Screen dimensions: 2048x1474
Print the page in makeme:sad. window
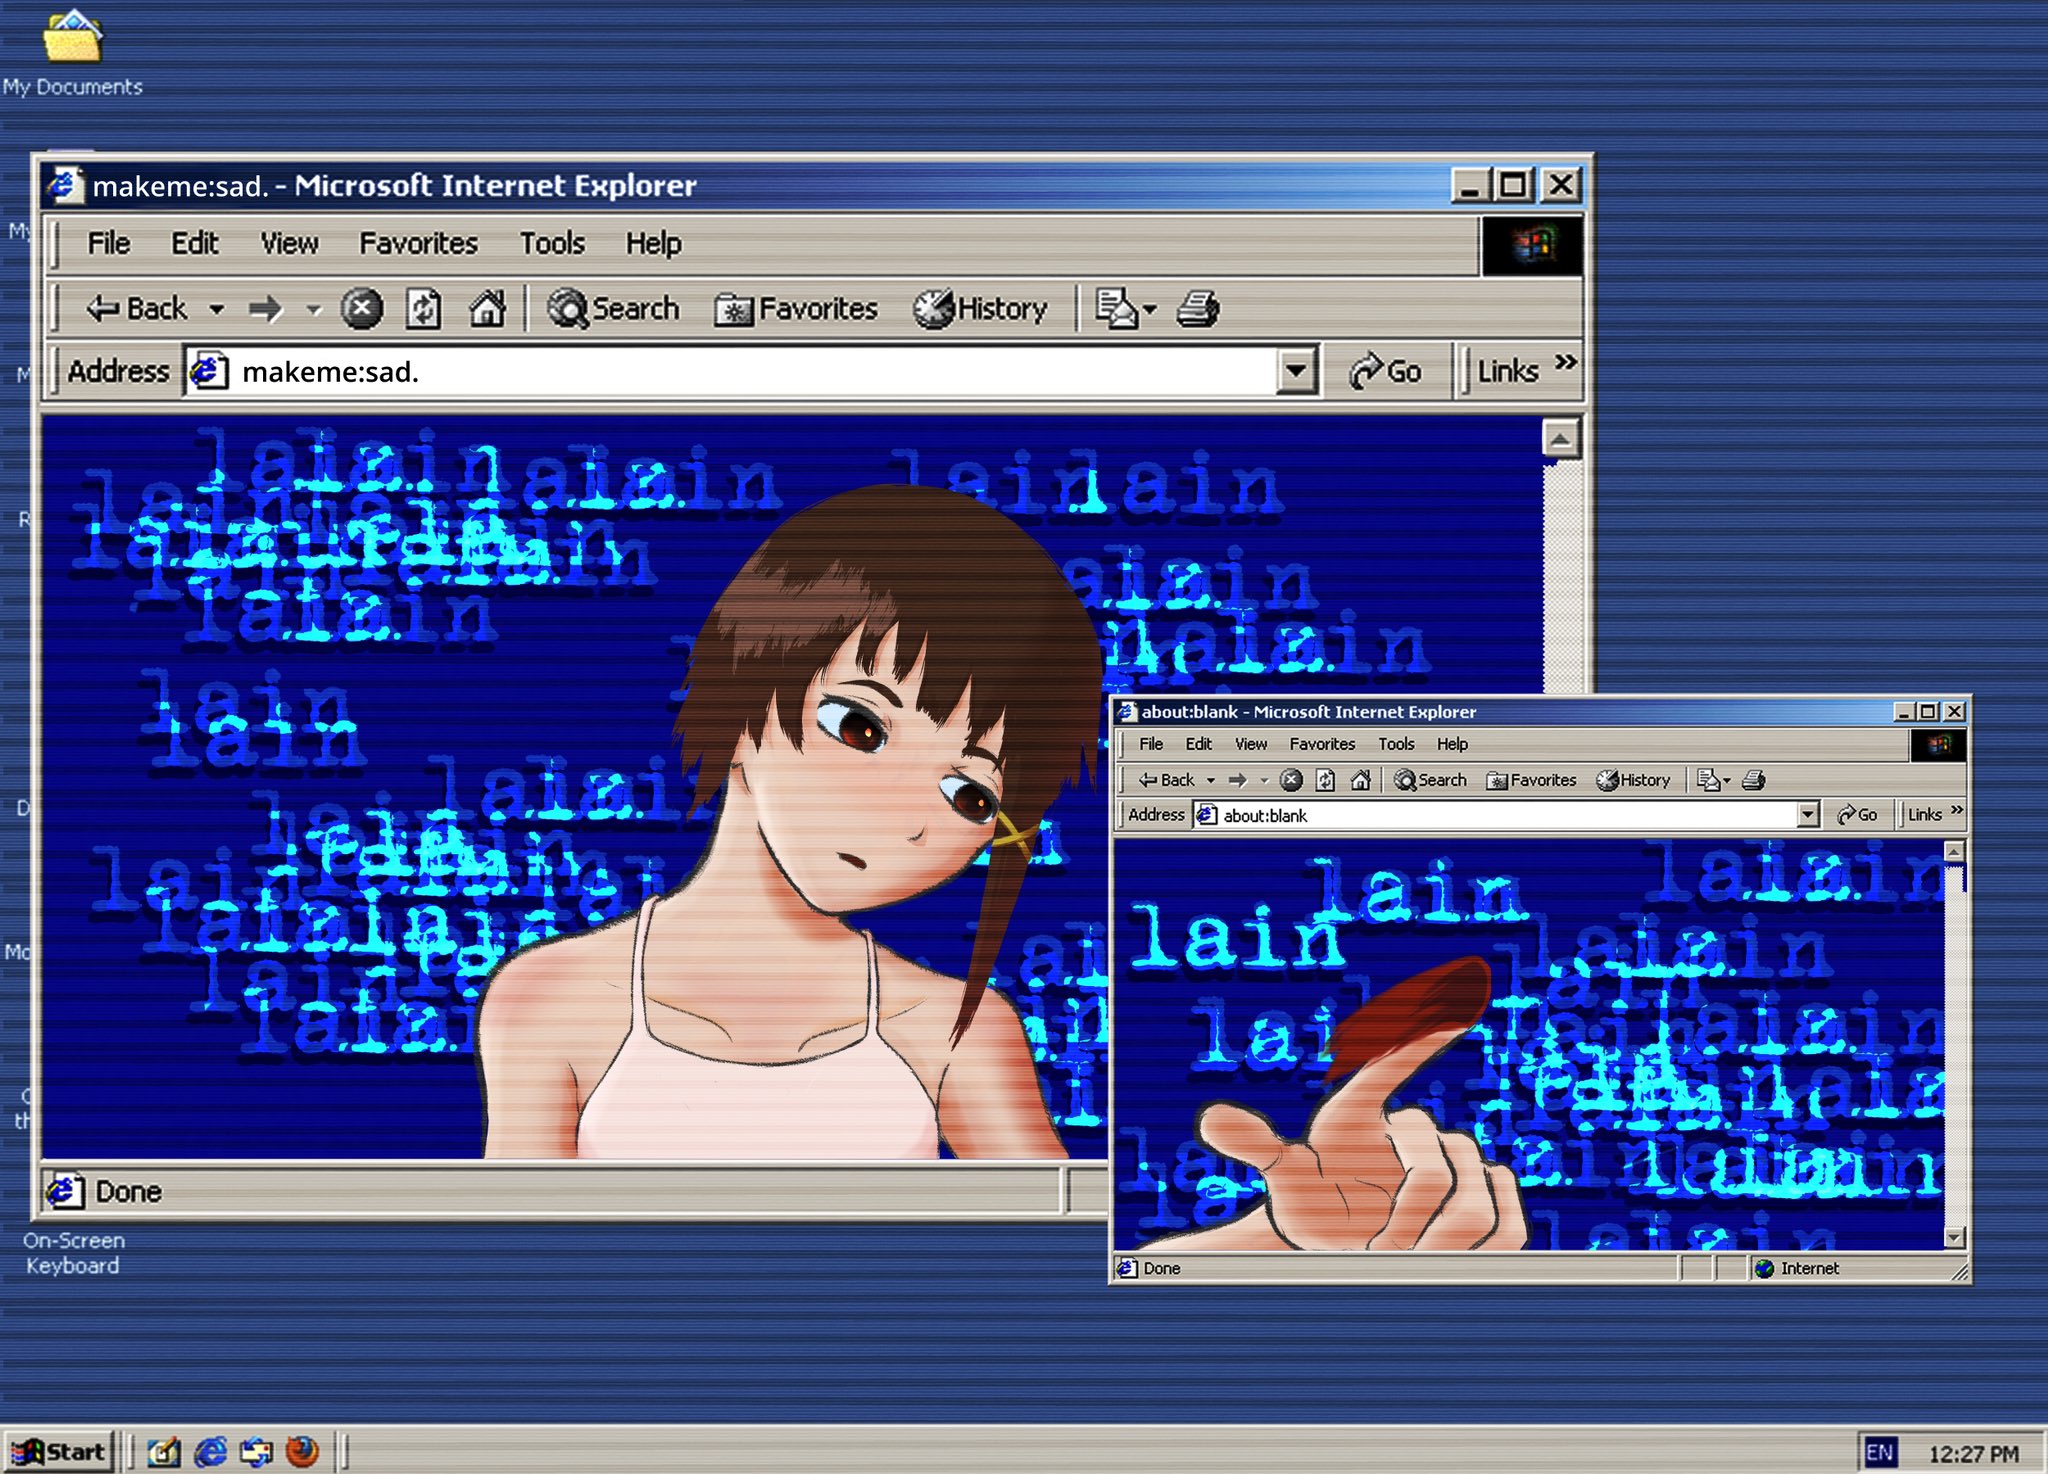(1198, 309)
